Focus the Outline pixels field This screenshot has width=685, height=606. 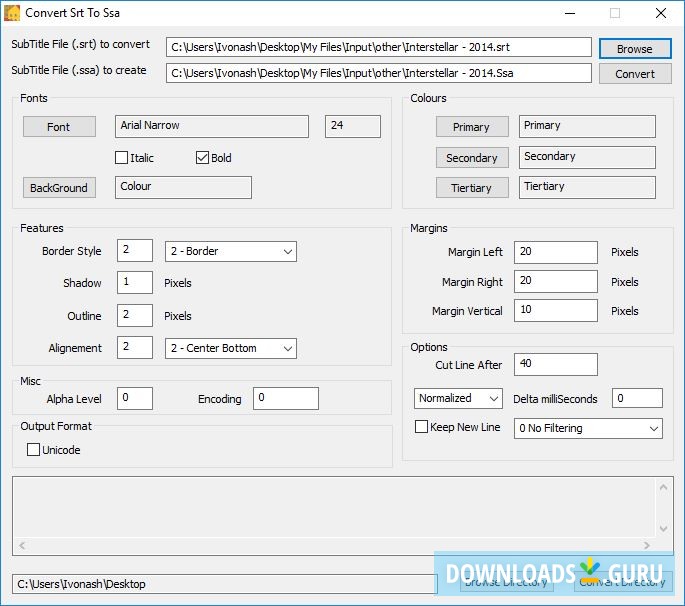point(135,315)
